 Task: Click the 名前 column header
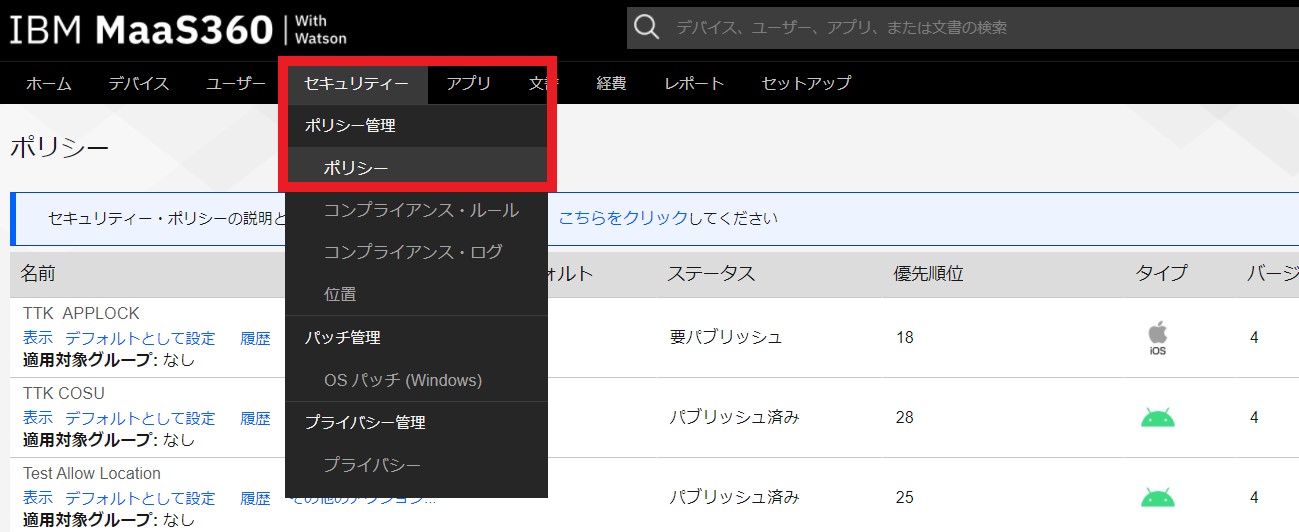38,274
